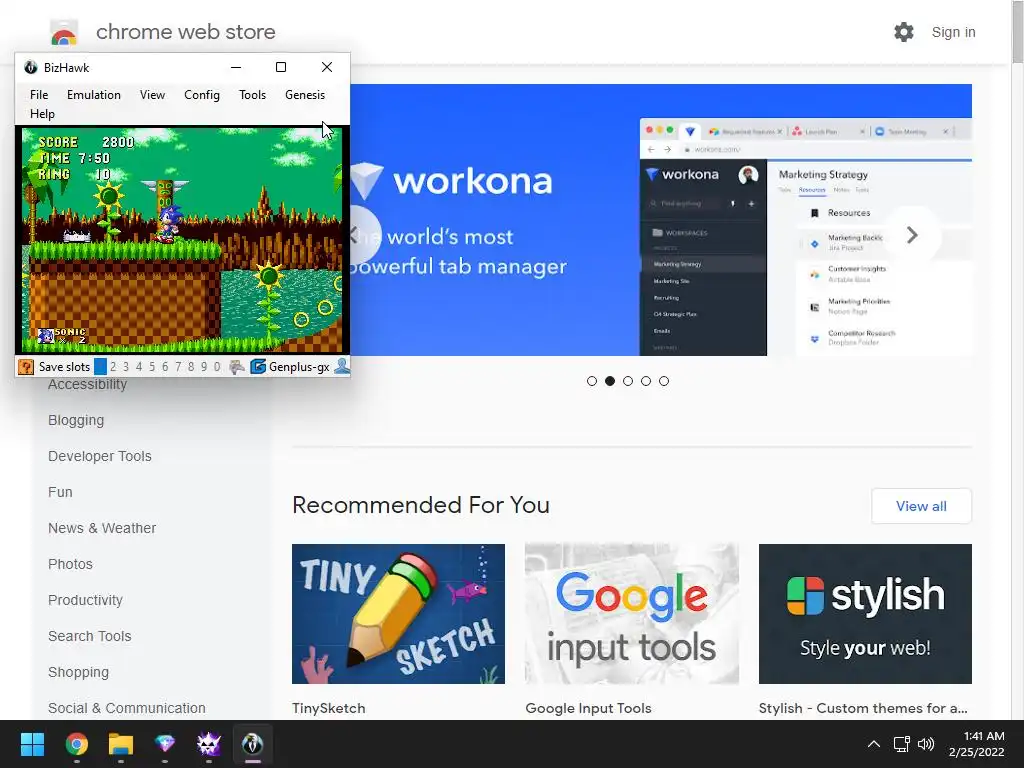Open network status in system tray
The height and width of the screenshot is (768, 1024).
(902, 744)
